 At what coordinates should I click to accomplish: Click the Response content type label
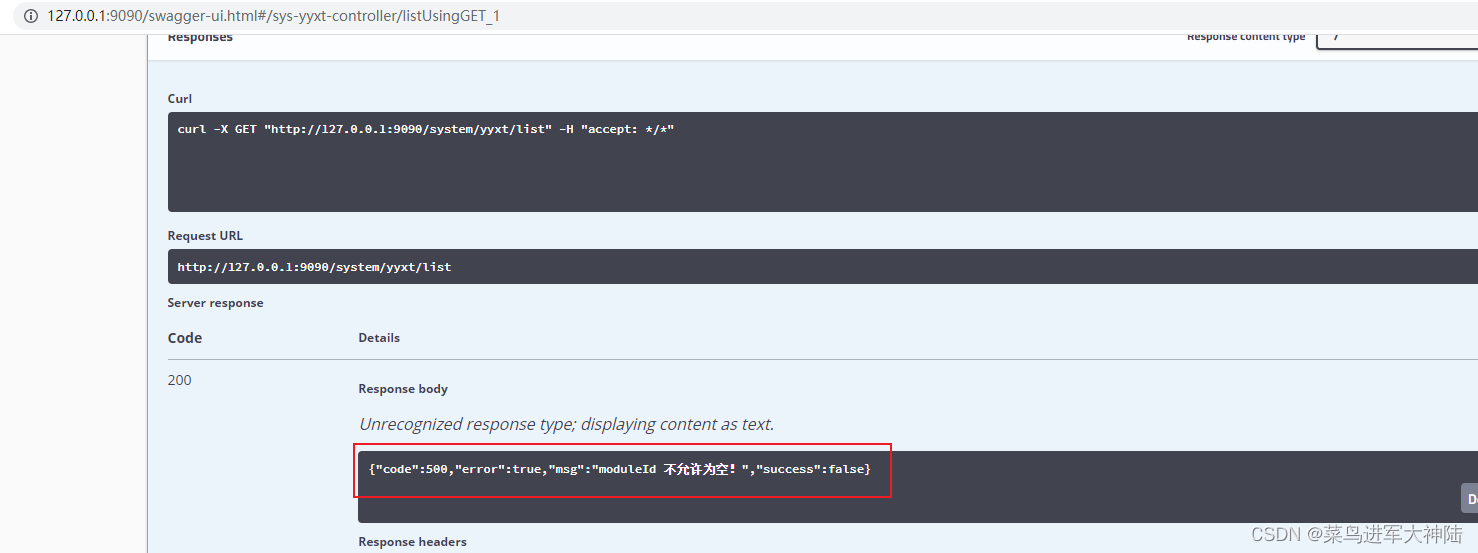click(1246, 38)
